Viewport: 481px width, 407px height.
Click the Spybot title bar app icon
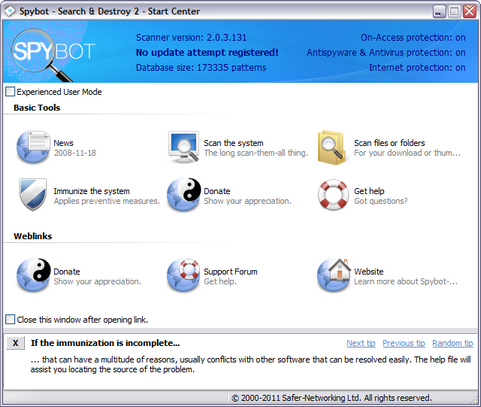(x=10, y=11)
